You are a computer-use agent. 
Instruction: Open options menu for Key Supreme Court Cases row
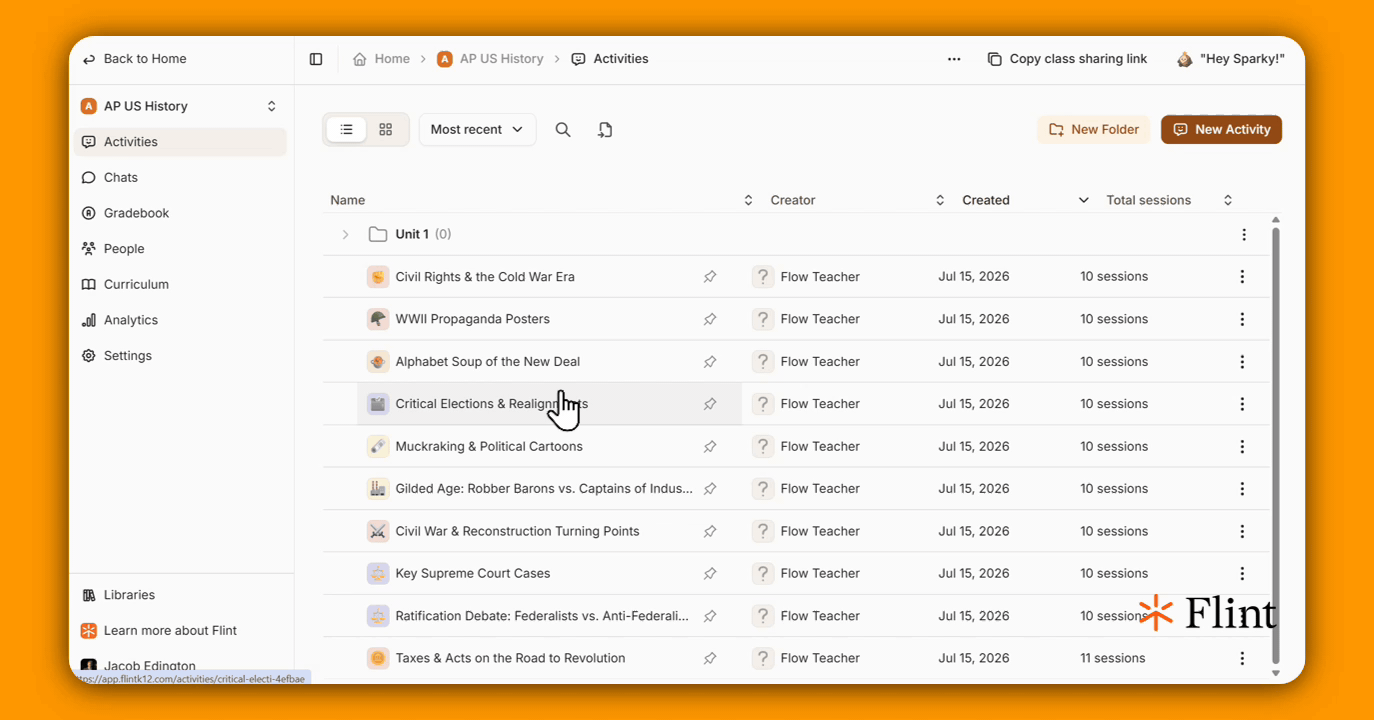[x=1242, y=574]
